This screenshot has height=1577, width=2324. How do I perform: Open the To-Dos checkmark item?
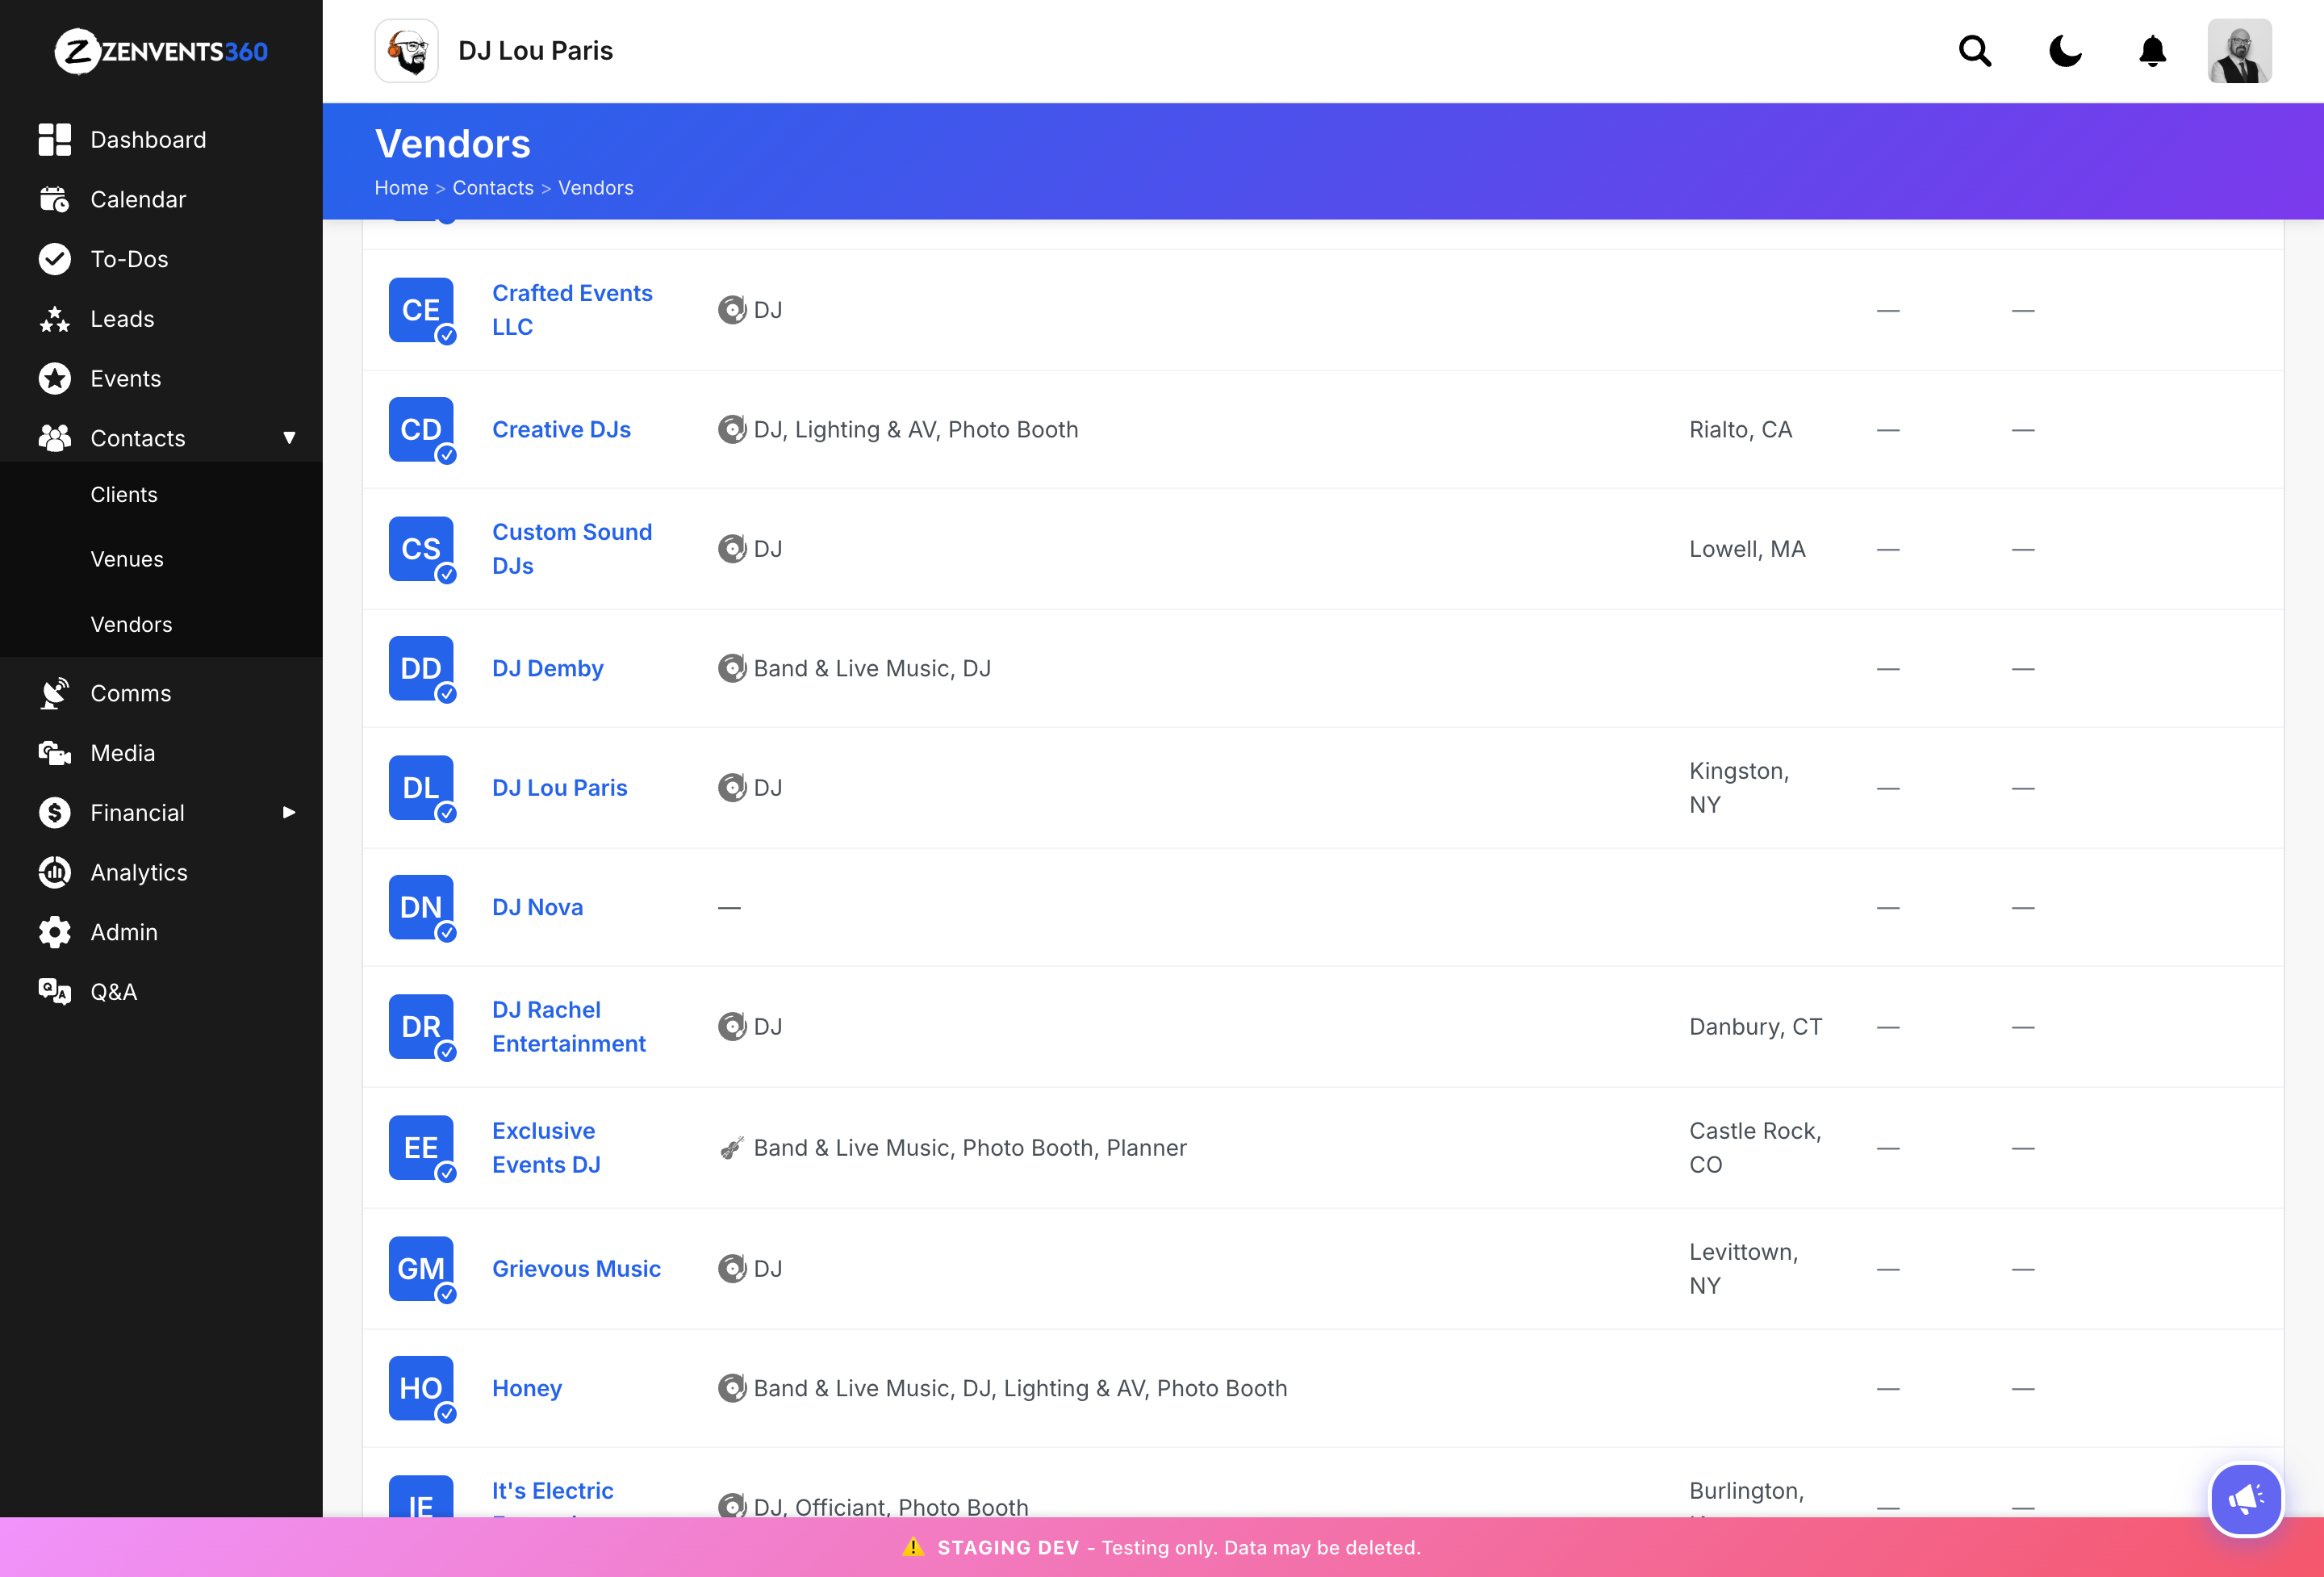tap(129, 259)
